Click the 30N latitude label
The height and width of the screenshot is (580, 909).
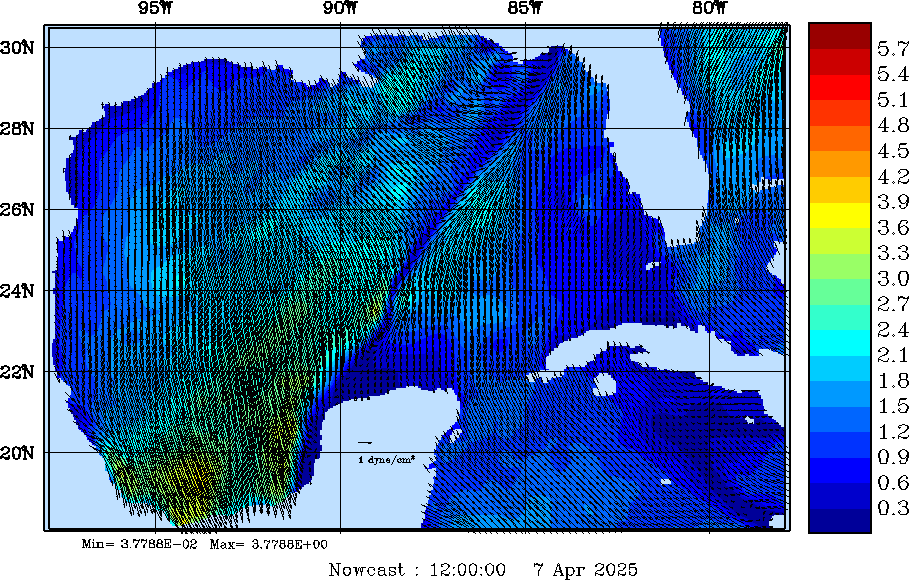[x=17, y=48]
